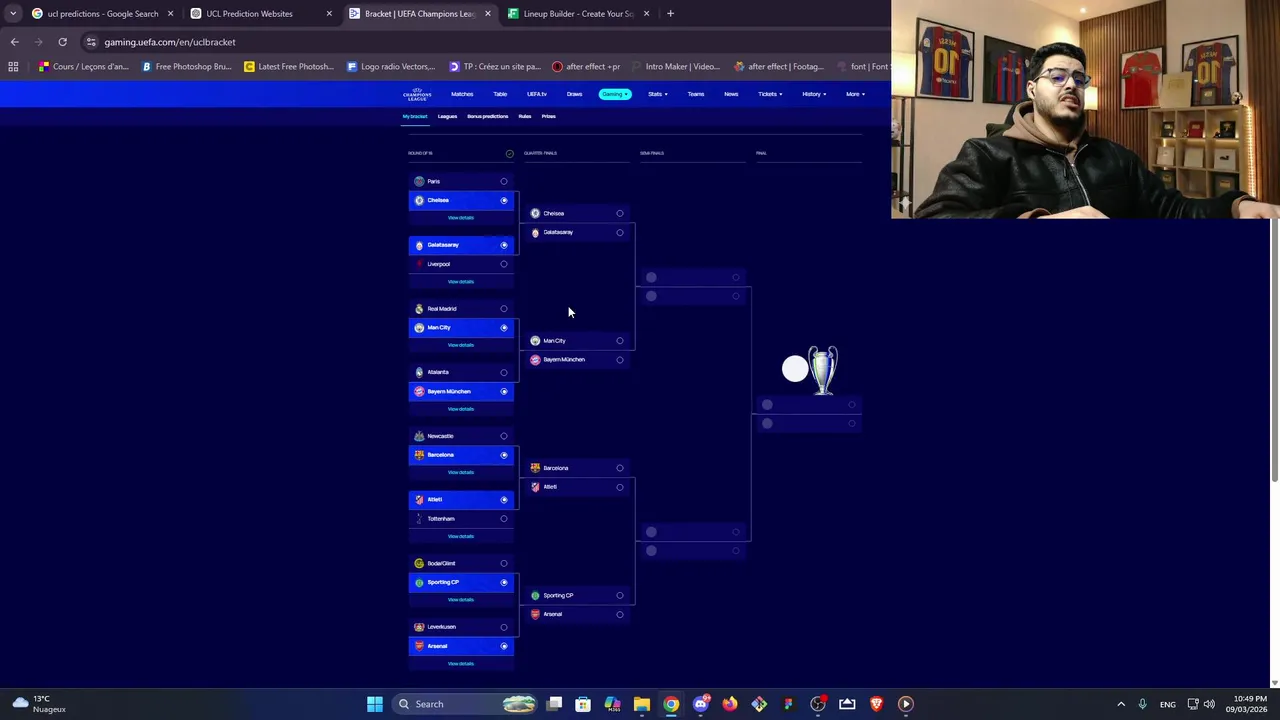
Task: Open the Chrome apps grid icon
Action: click(x=13, y=67)
